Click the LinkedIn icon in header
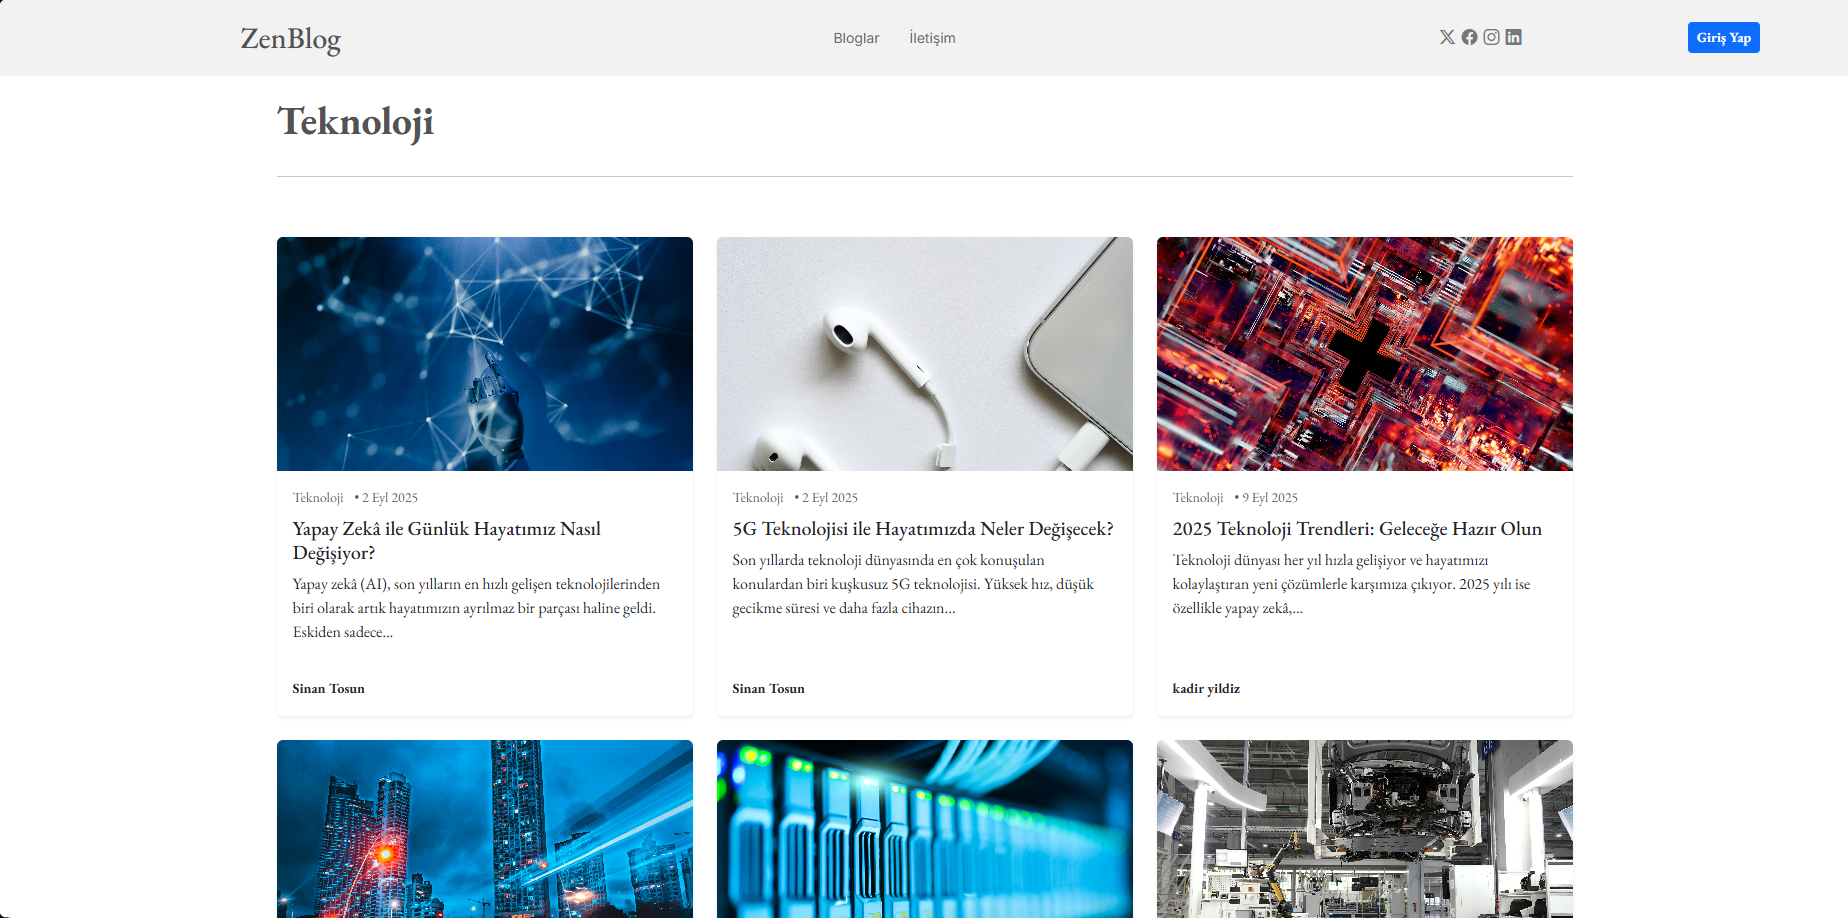This screenshot has width=1848, height=918. point(1513,37)
